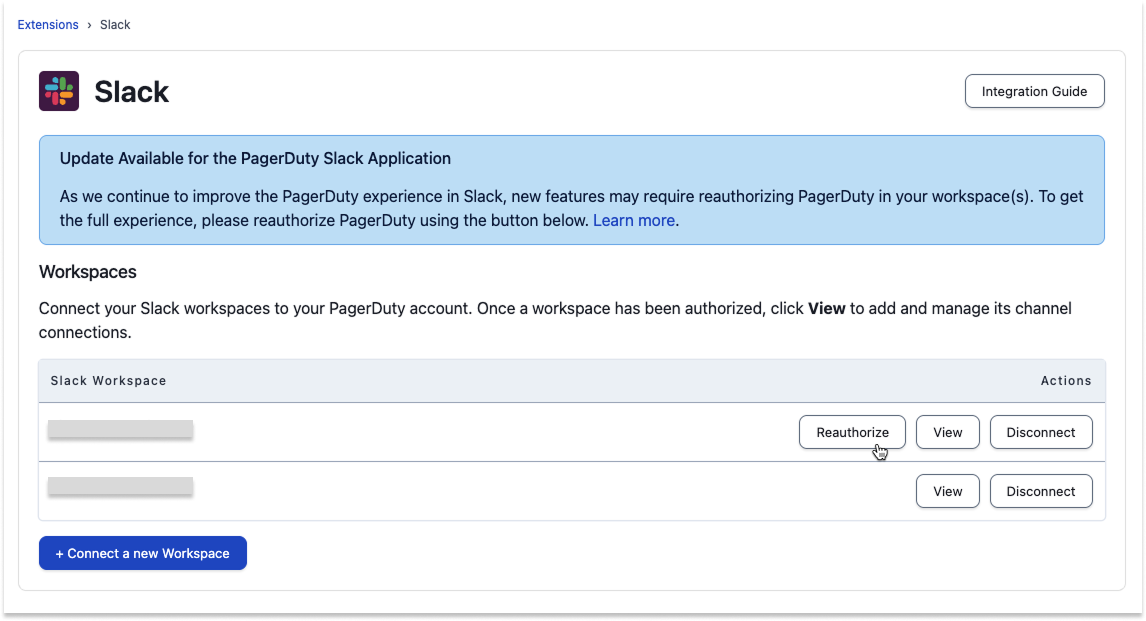Click the Workspaces section heading
Screen dimensions: 1146x621
click(88, 272)
